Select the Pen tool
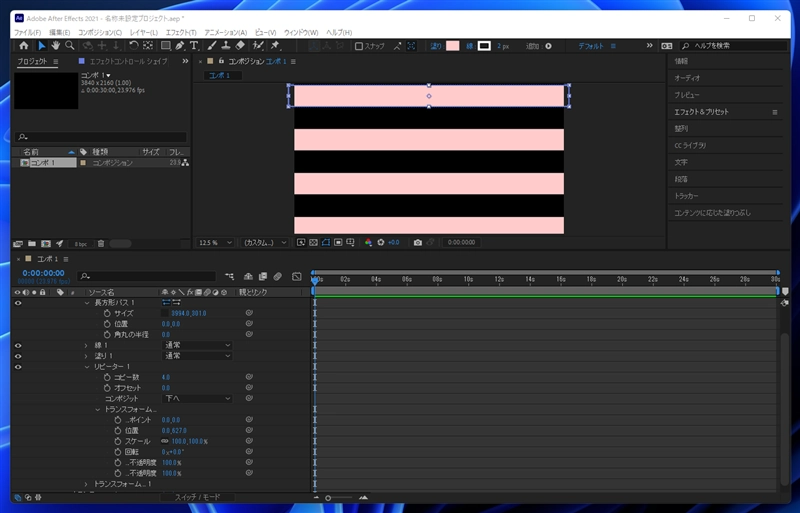 (x=179, y=45)
